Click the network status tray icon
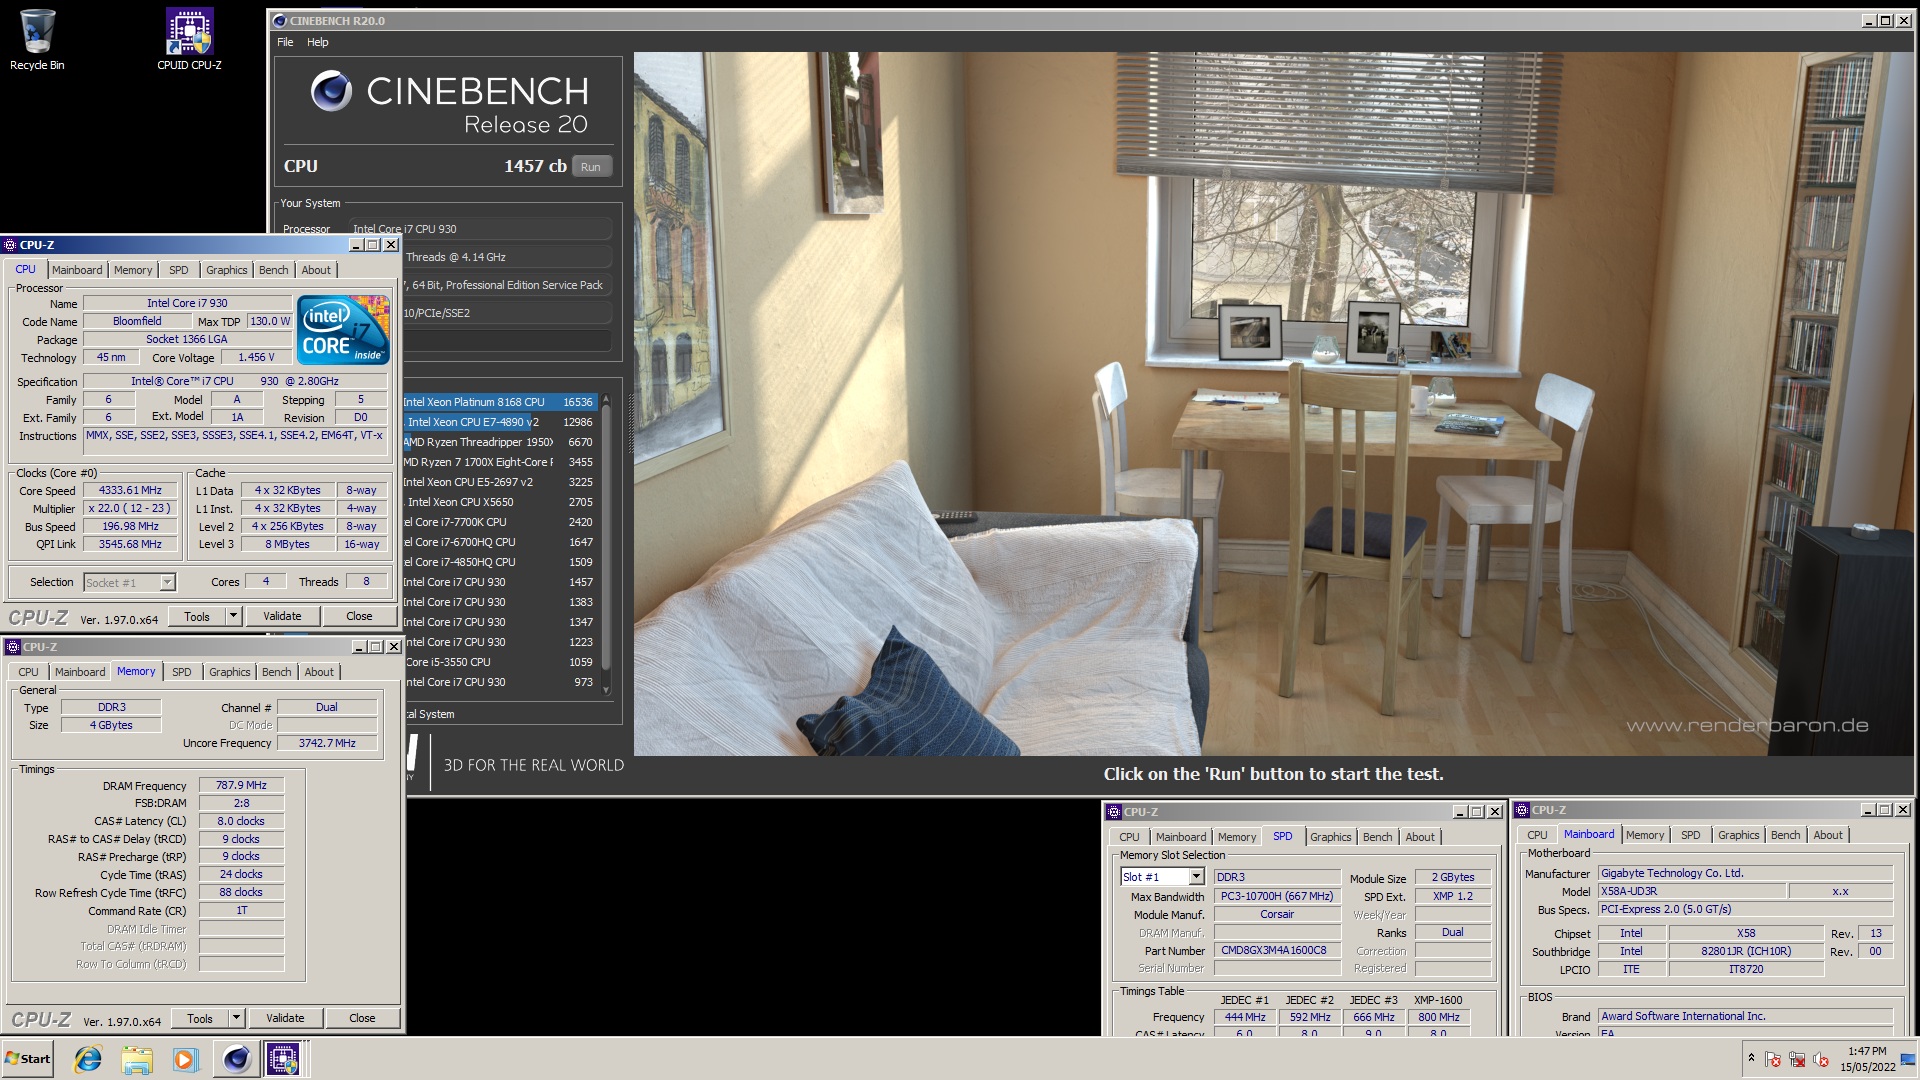1920x1080 pixels. tap(1797, 1059)
